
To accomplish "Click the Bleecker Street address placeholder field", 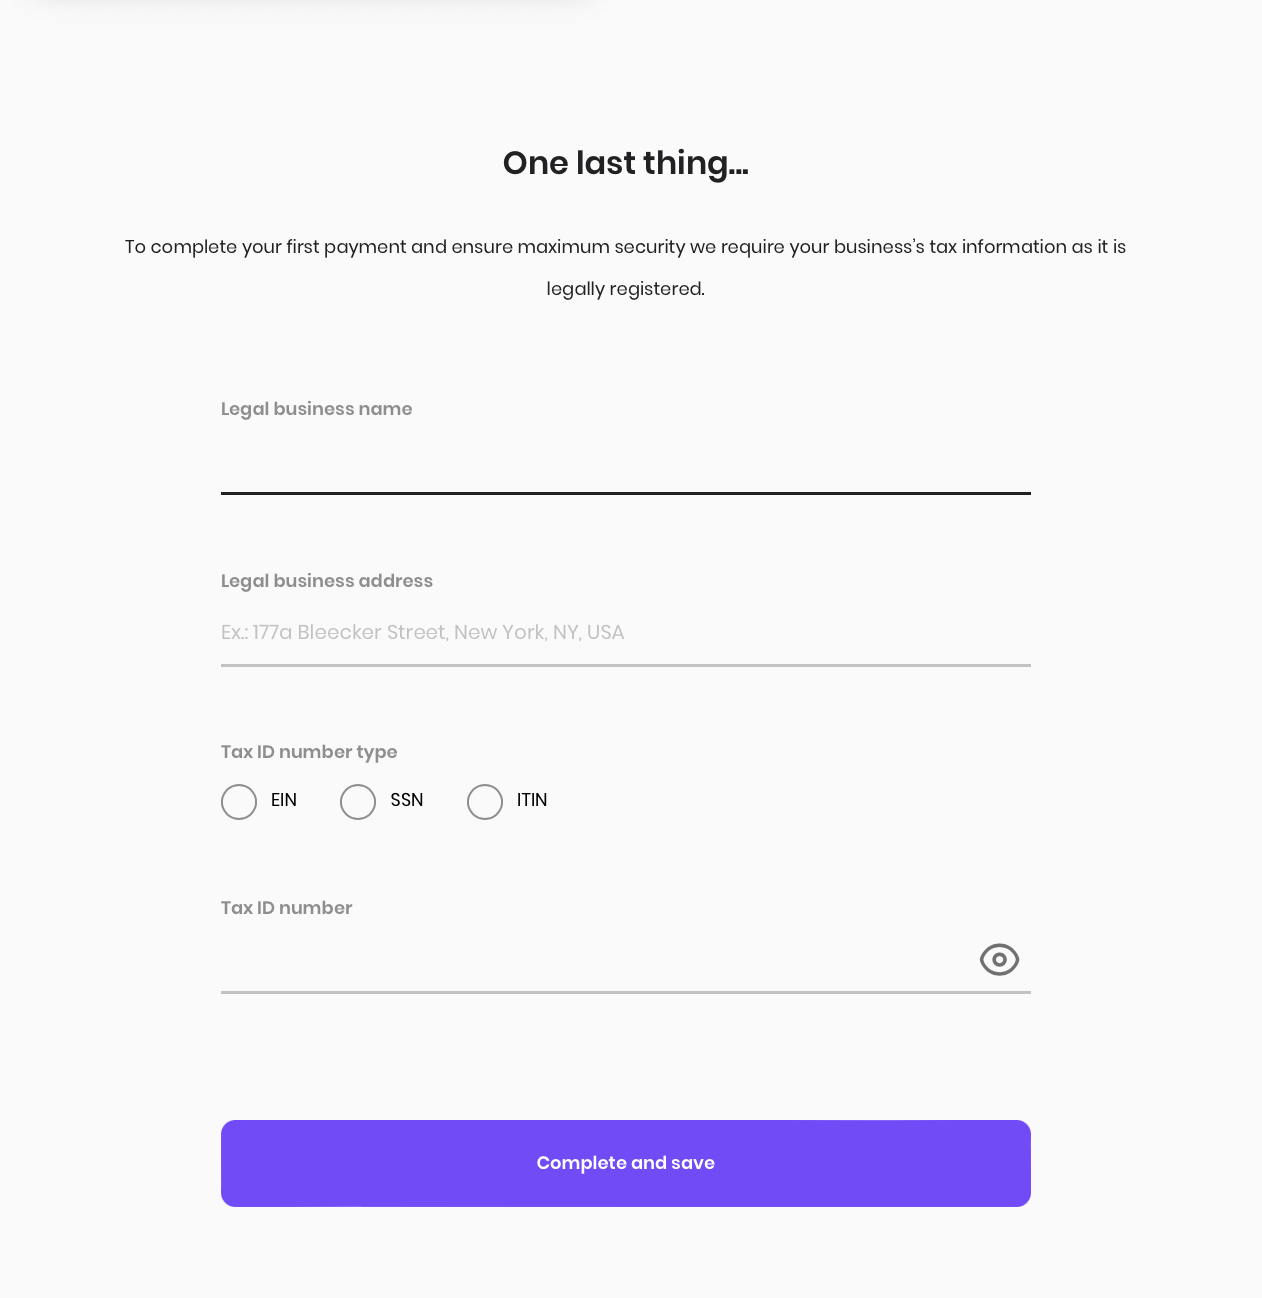I will point(626,633).
